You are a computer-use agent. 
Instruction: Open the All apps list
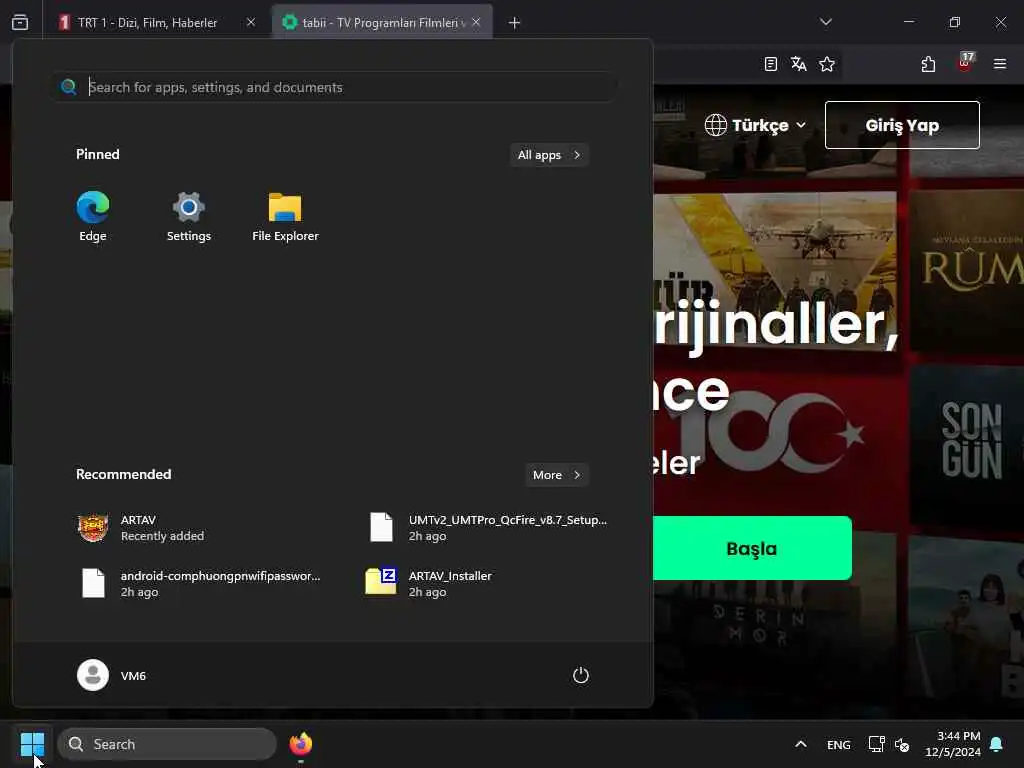click(x=549, y=155)
